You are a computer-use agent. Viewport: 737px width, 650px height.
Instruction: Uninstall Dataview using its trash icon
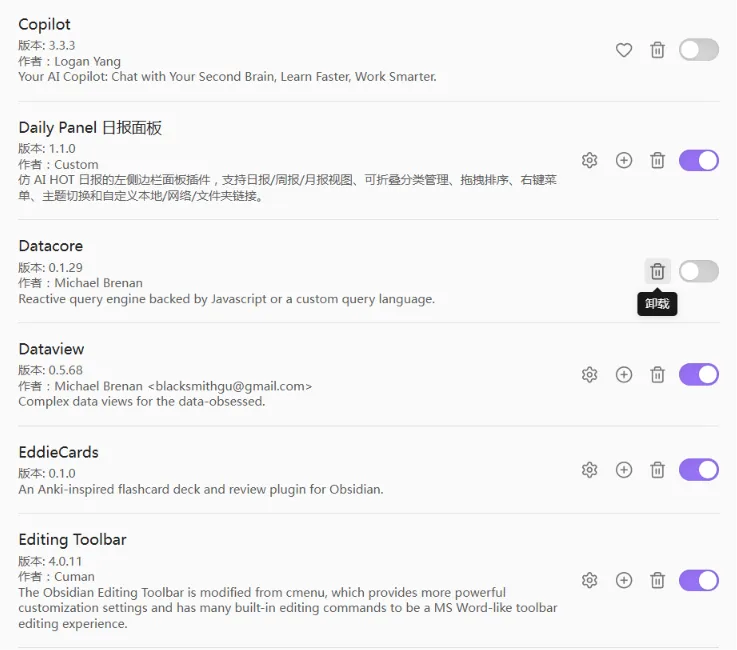pos(657,375)
